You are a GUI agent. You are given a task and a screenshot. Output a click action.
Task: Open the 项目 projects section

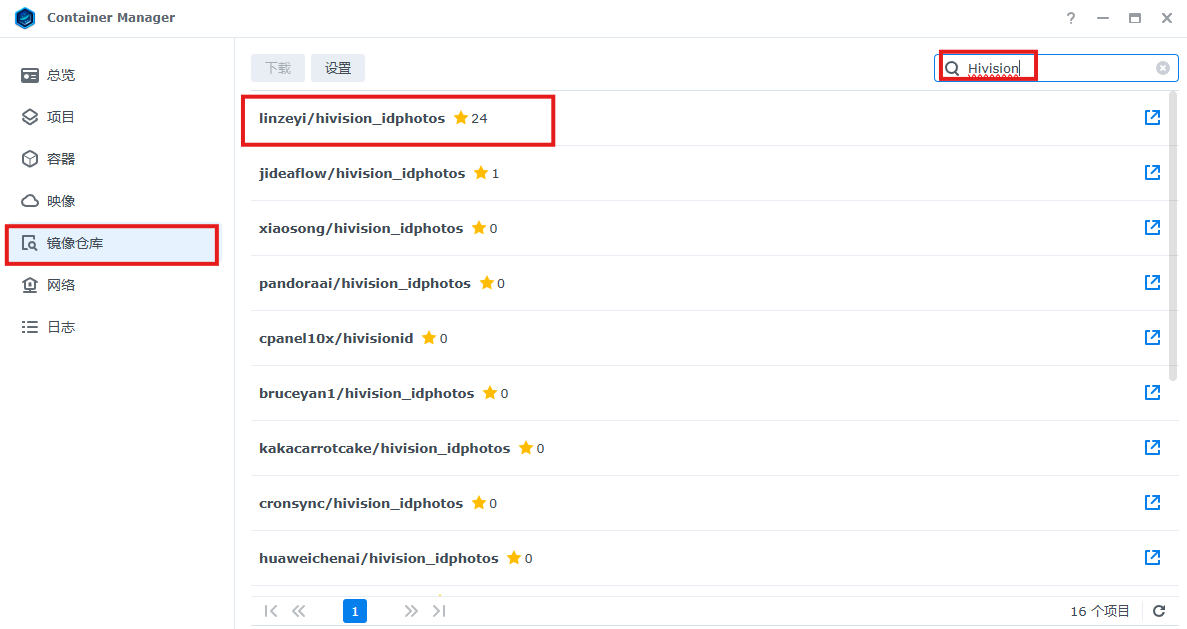60,117
